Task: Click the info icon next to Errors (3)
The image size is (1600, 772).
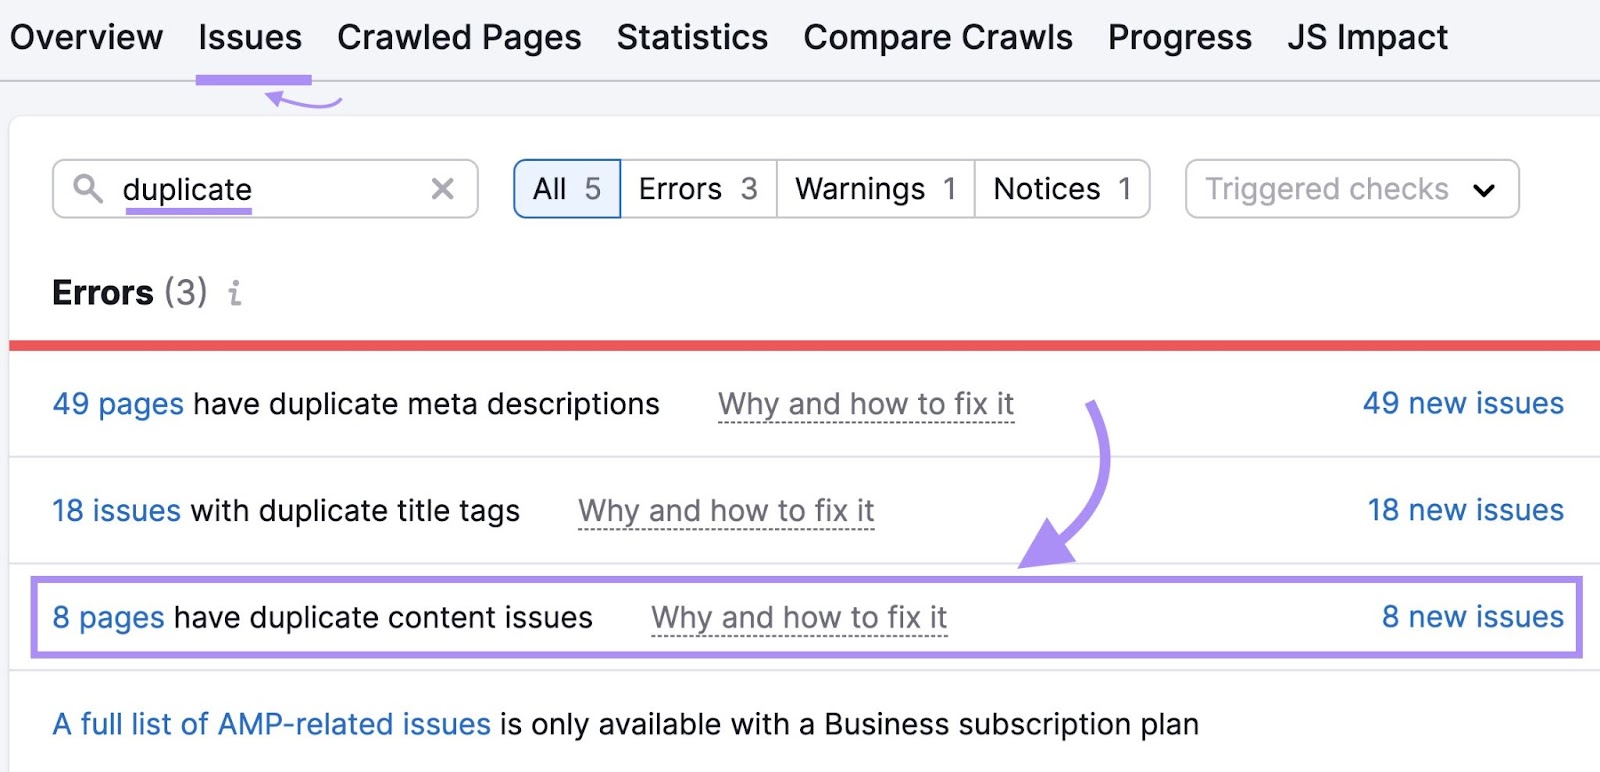Action: click(x=235, y=293)
